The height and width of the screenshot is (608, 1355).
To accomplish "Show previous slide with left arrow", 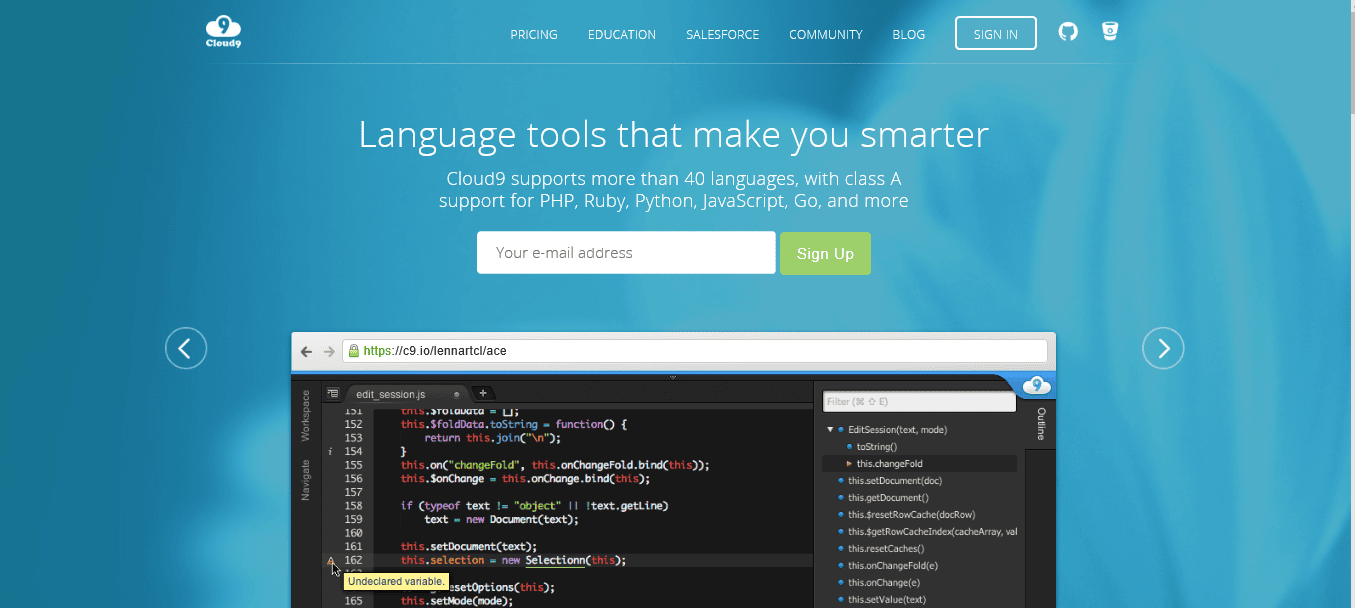I will coord(186,348).
